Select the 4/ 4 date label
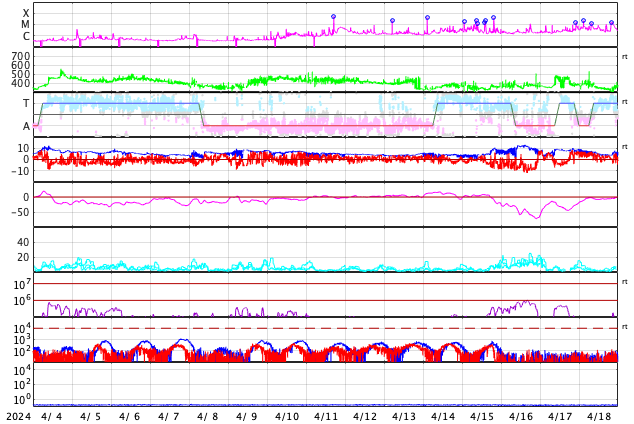634x424 pixels. point(52,416)
